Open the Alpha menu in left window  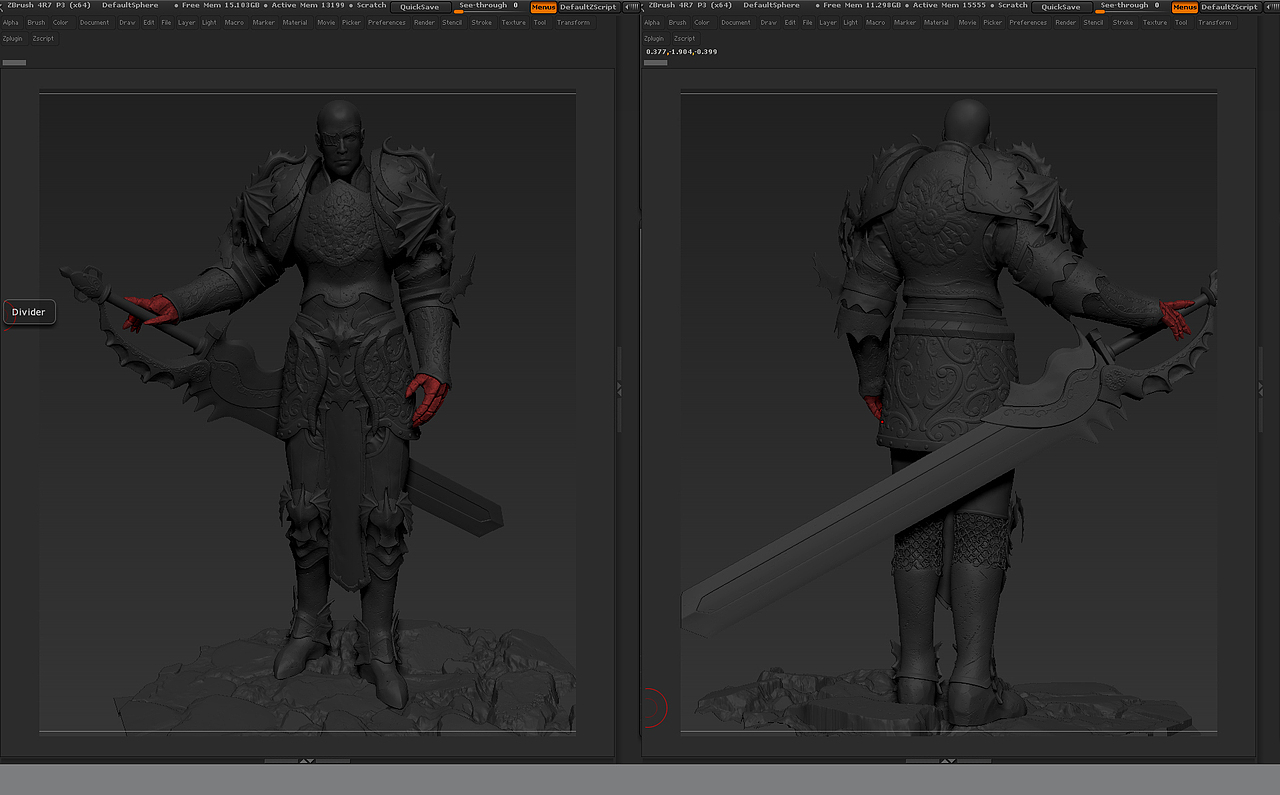tap(11, 22)
